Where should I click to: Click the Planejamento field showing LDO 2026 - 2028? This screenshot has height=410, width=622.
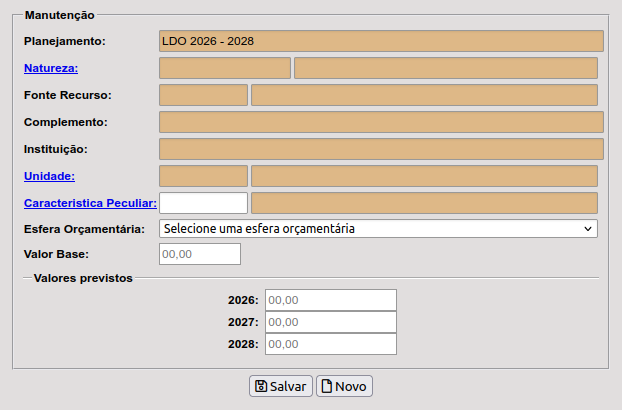pos(381,41)
